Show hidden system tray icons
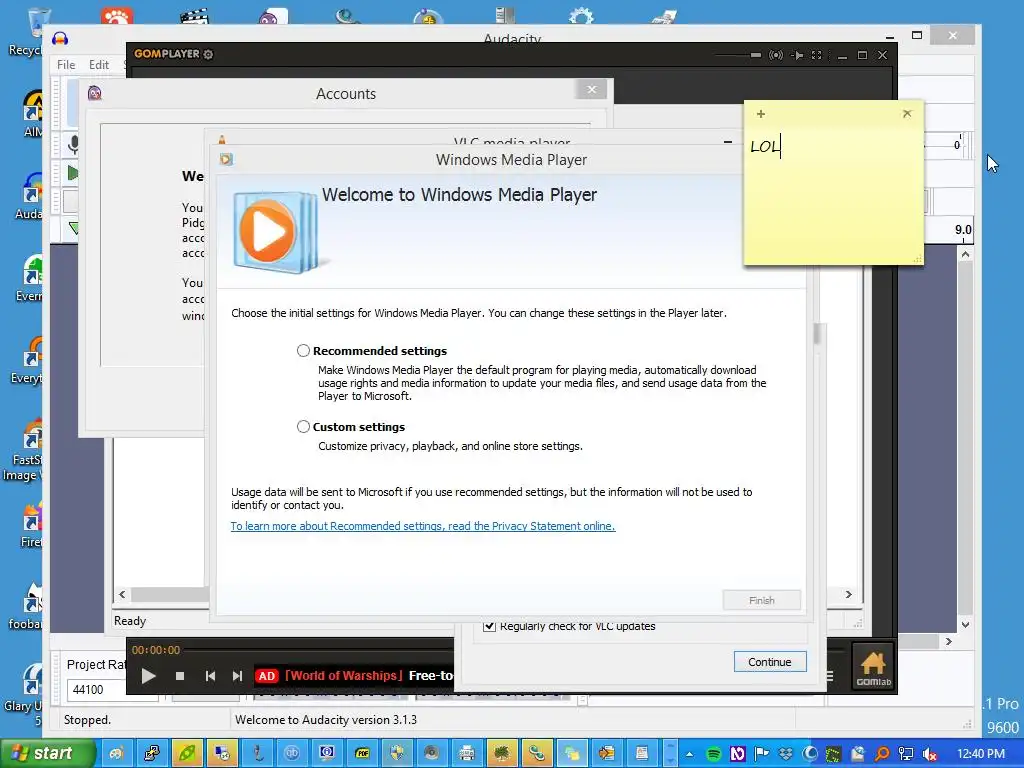 pyautogui.click(x=689, y=754)
